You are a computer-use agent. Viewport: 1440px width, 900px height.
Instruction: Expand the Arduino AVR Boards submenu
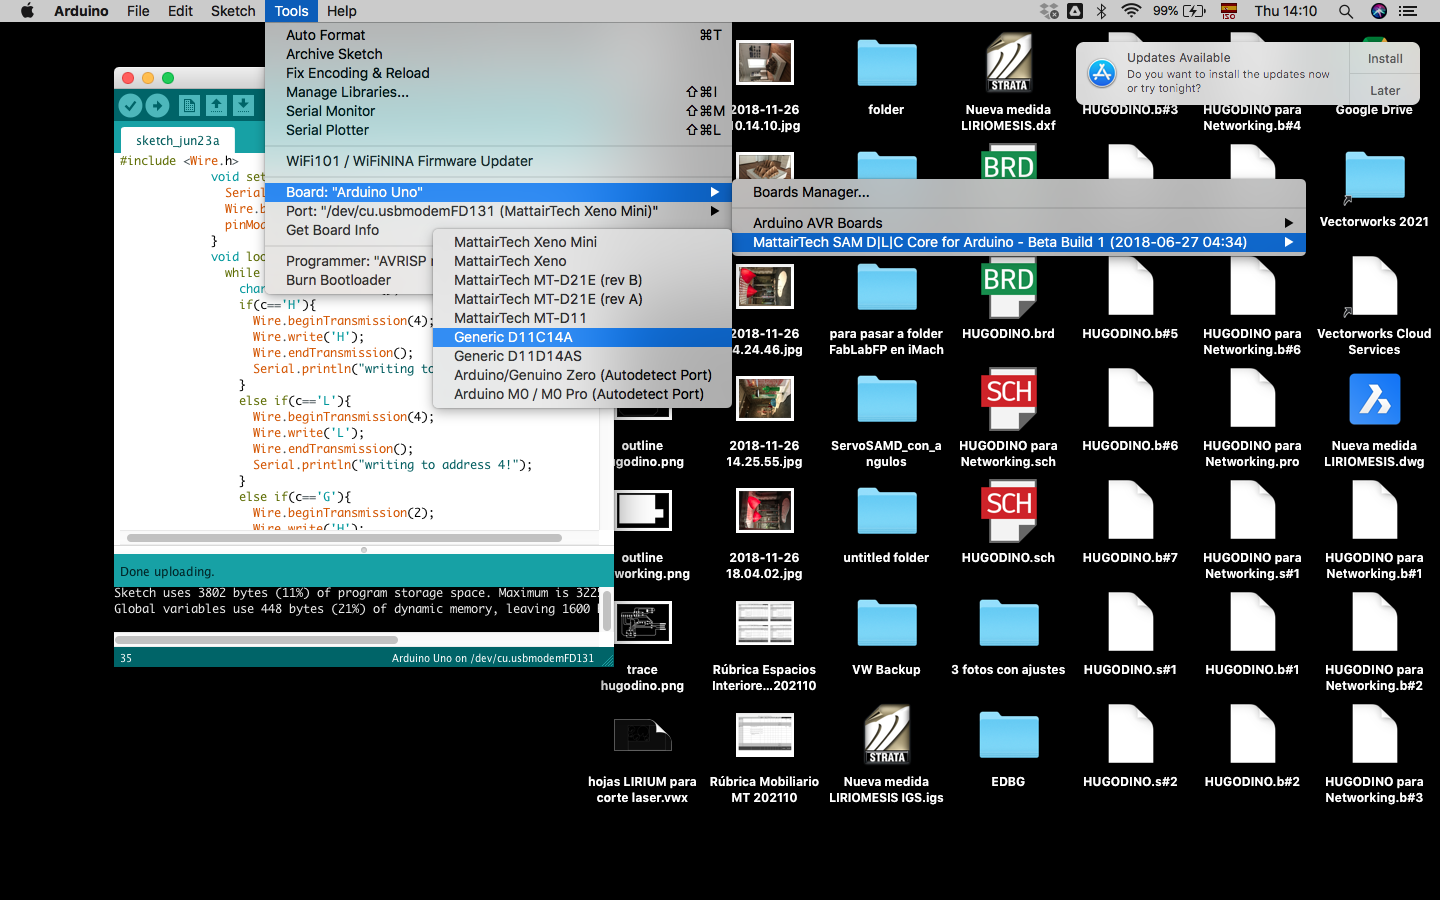[x=1019, y=223]
